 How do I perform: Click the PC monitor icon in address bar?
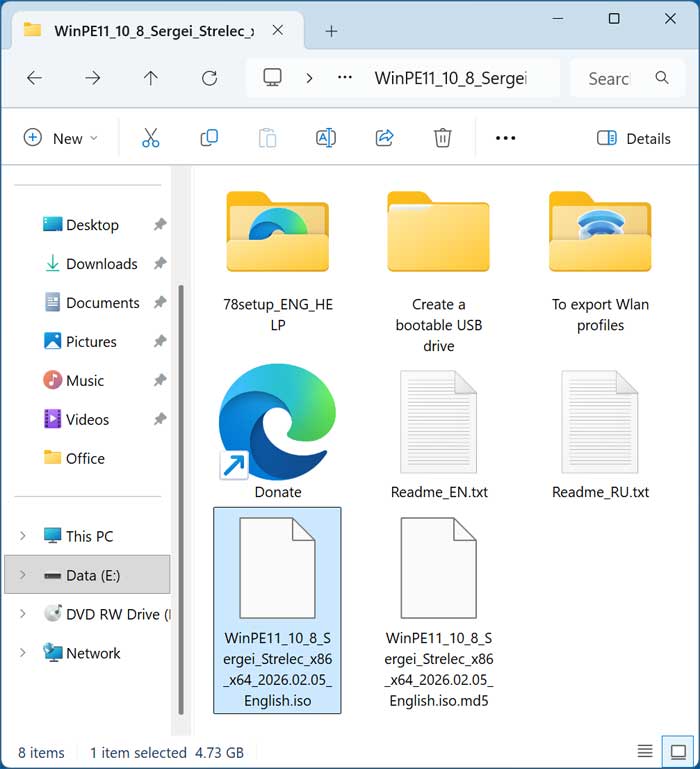(272, 77)
